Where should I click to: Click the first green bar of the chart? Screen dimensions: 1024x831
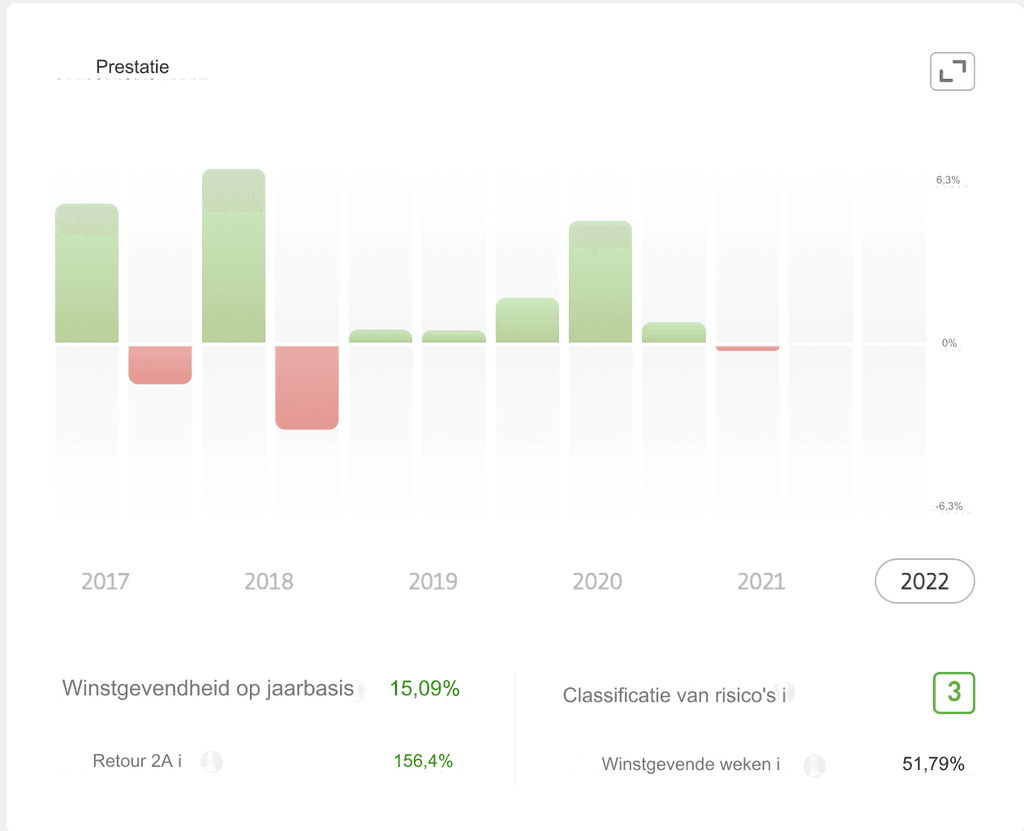87,273
